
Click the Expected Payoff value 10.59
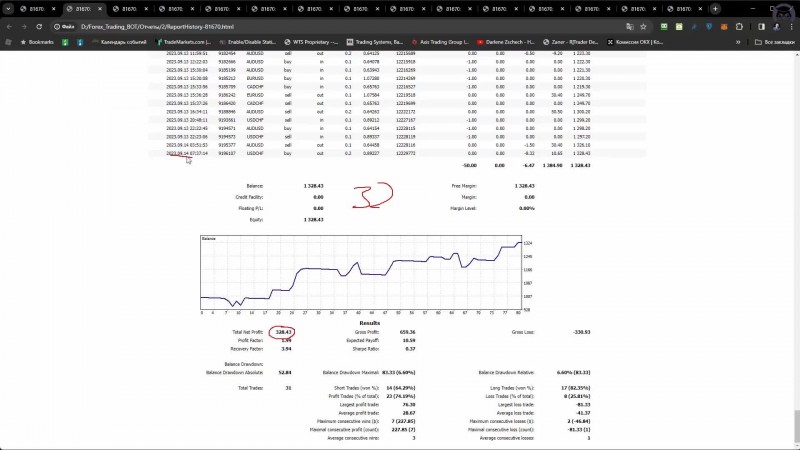(x=409, y=340)
